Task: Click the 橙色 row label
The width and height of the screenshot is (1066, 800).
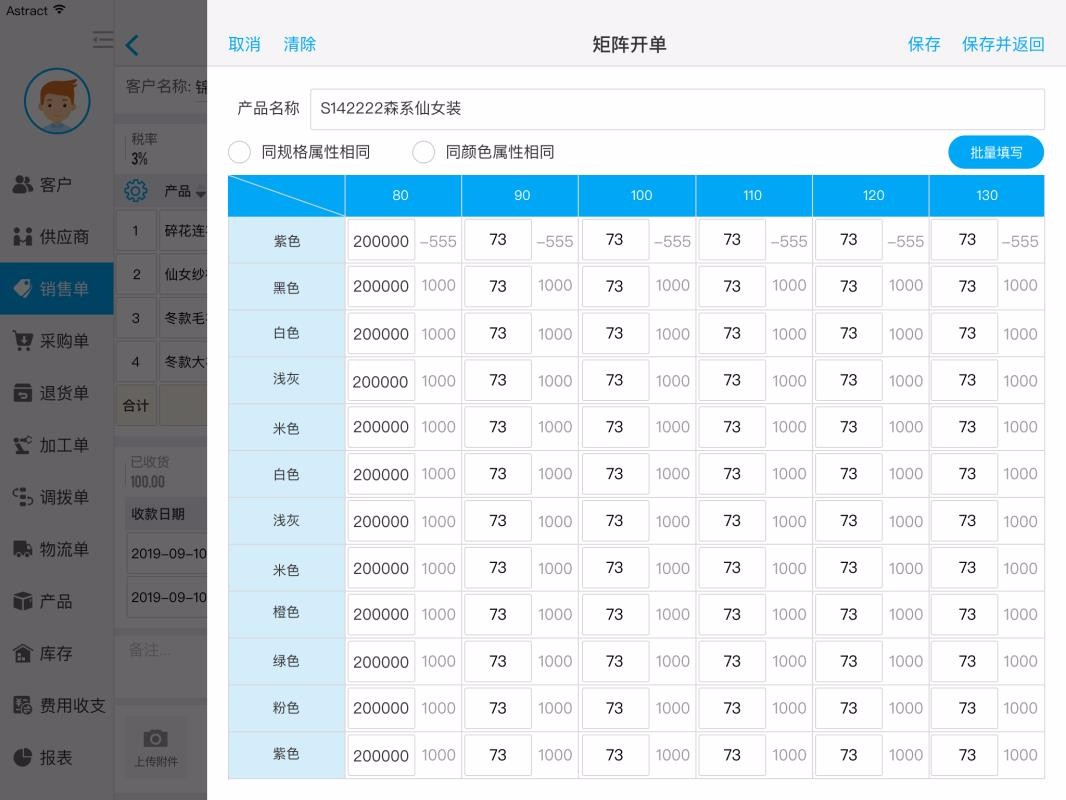Action: point(286,612)
